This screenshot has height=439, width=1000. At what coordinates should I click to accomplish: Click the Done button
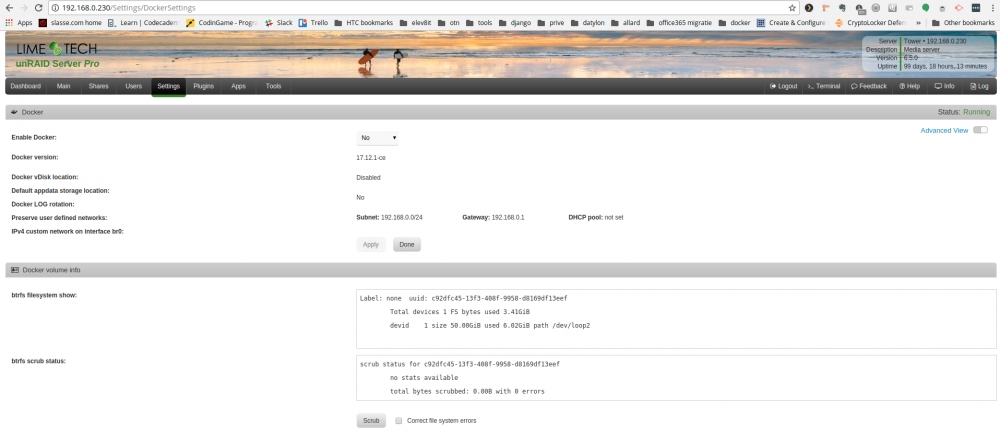[x=407, y=244]
